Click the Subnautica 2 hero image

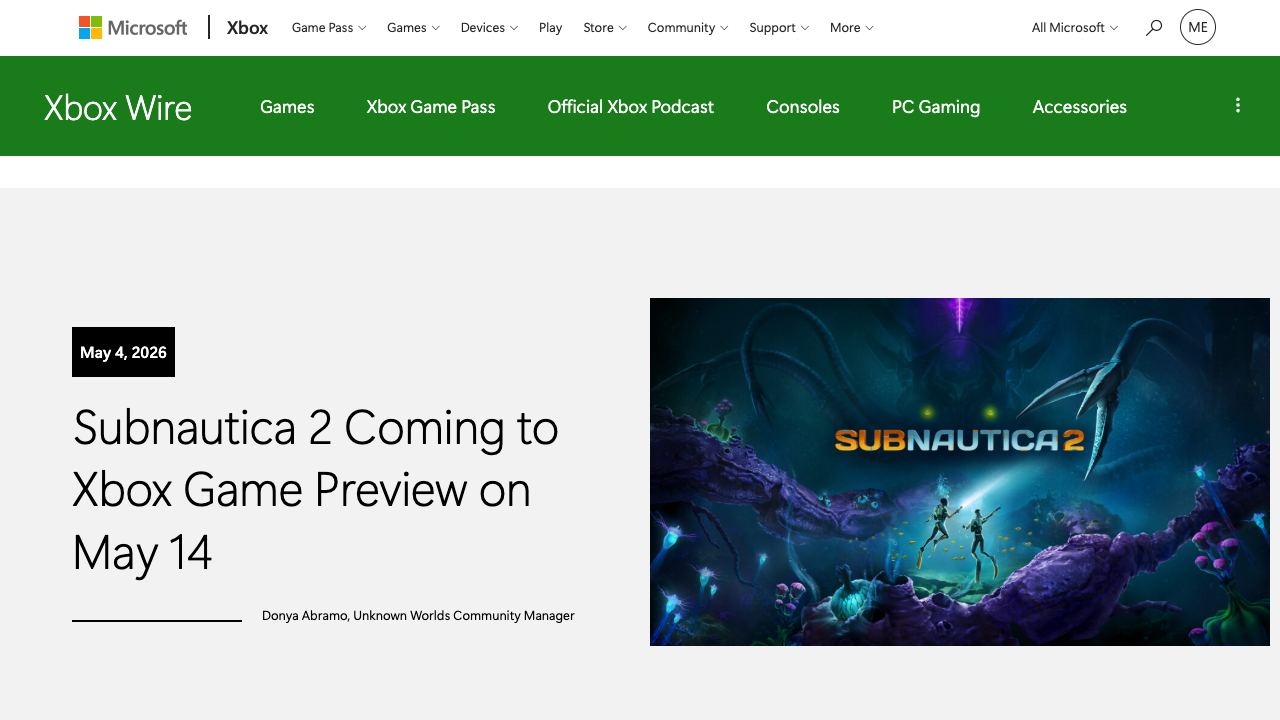960,472
